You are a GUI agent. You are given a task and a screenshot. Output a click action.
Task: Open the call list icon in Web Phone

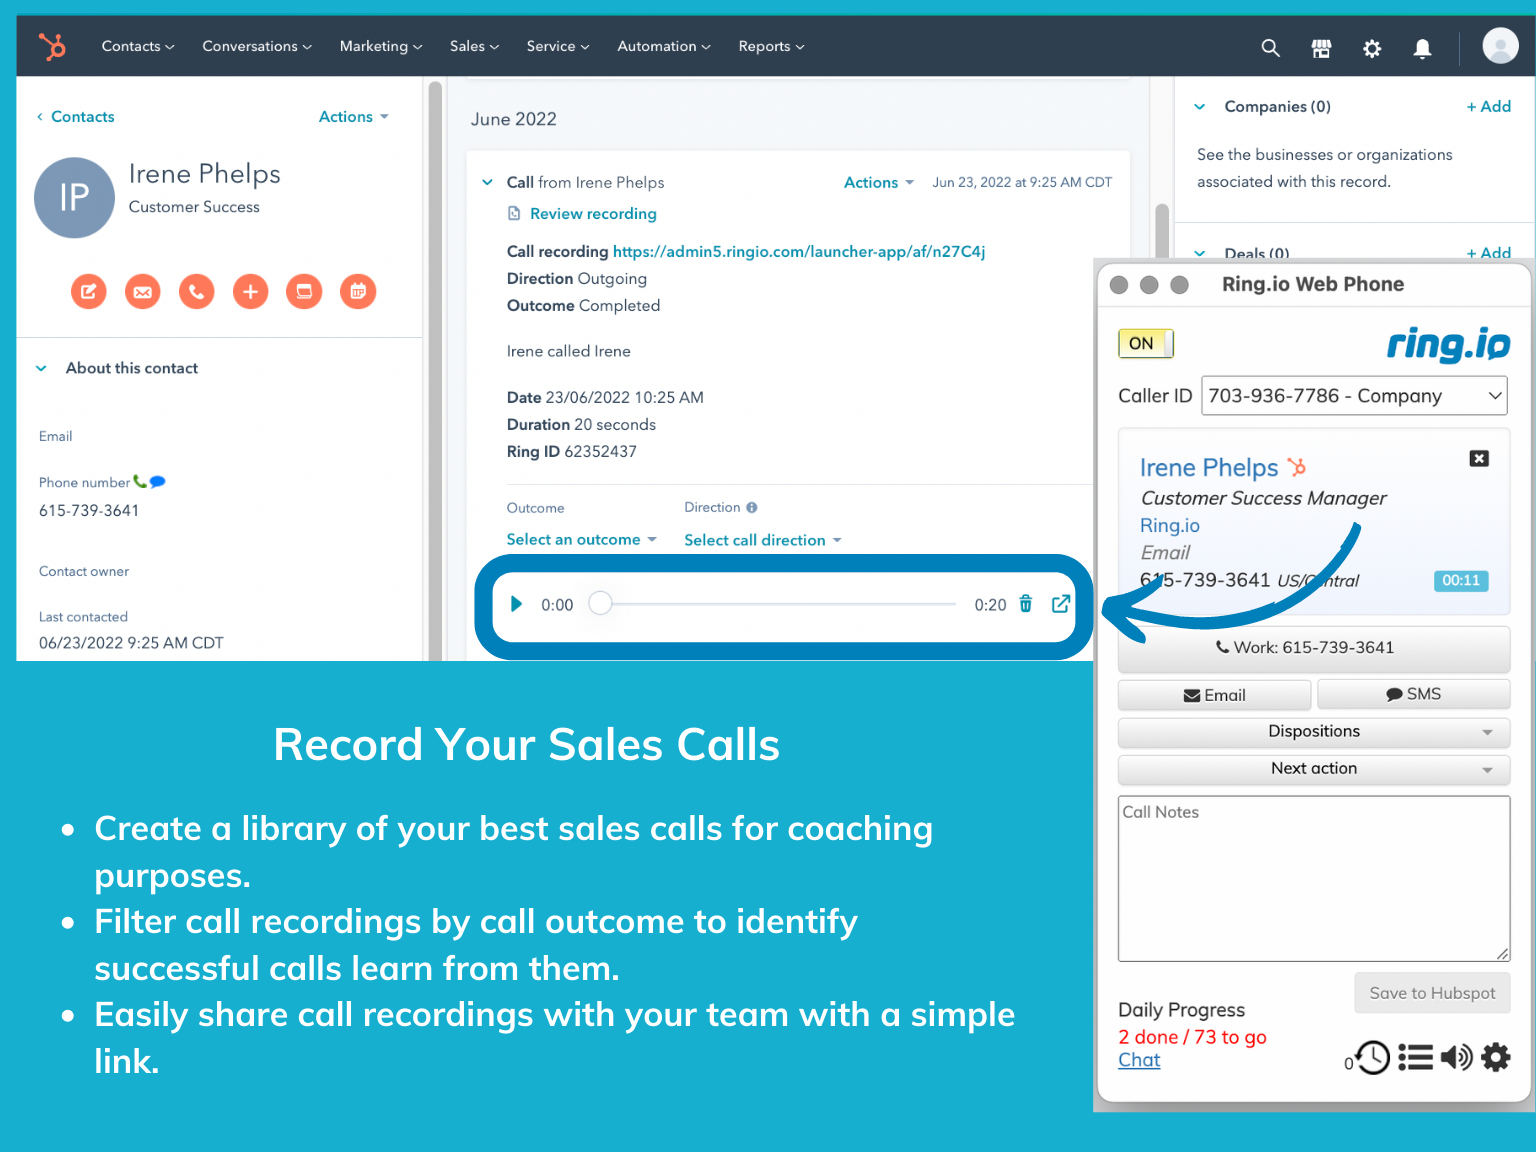[x=1415, y=1057]
